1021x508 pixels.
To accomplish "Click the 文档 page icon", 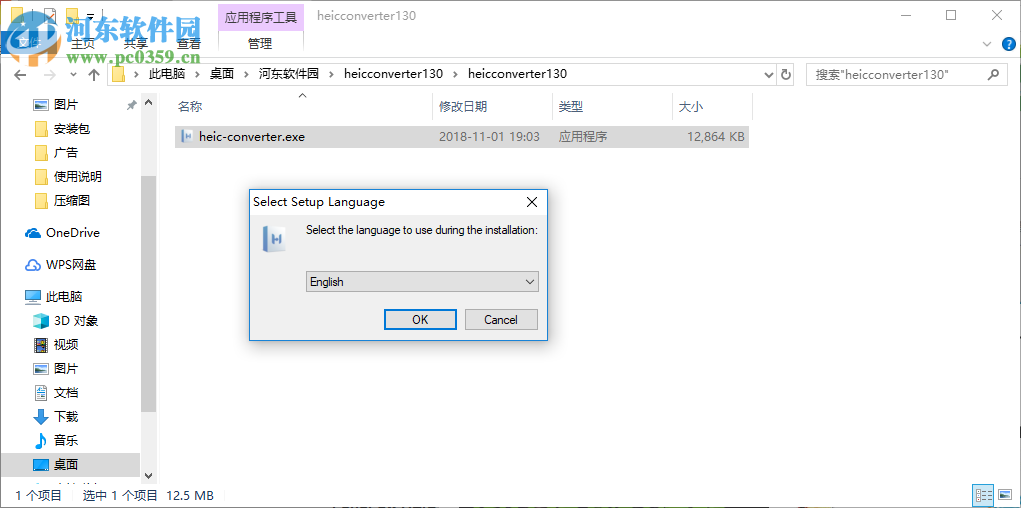I will point(41,393).
